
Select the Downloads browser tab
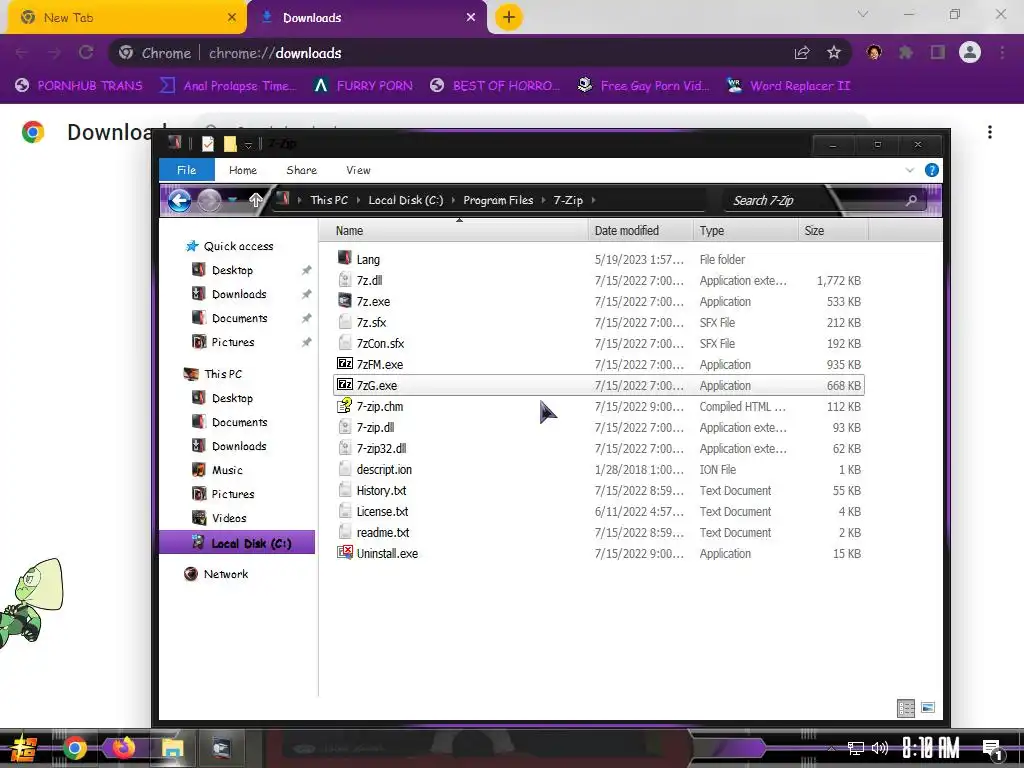click(x=366, y=18)
